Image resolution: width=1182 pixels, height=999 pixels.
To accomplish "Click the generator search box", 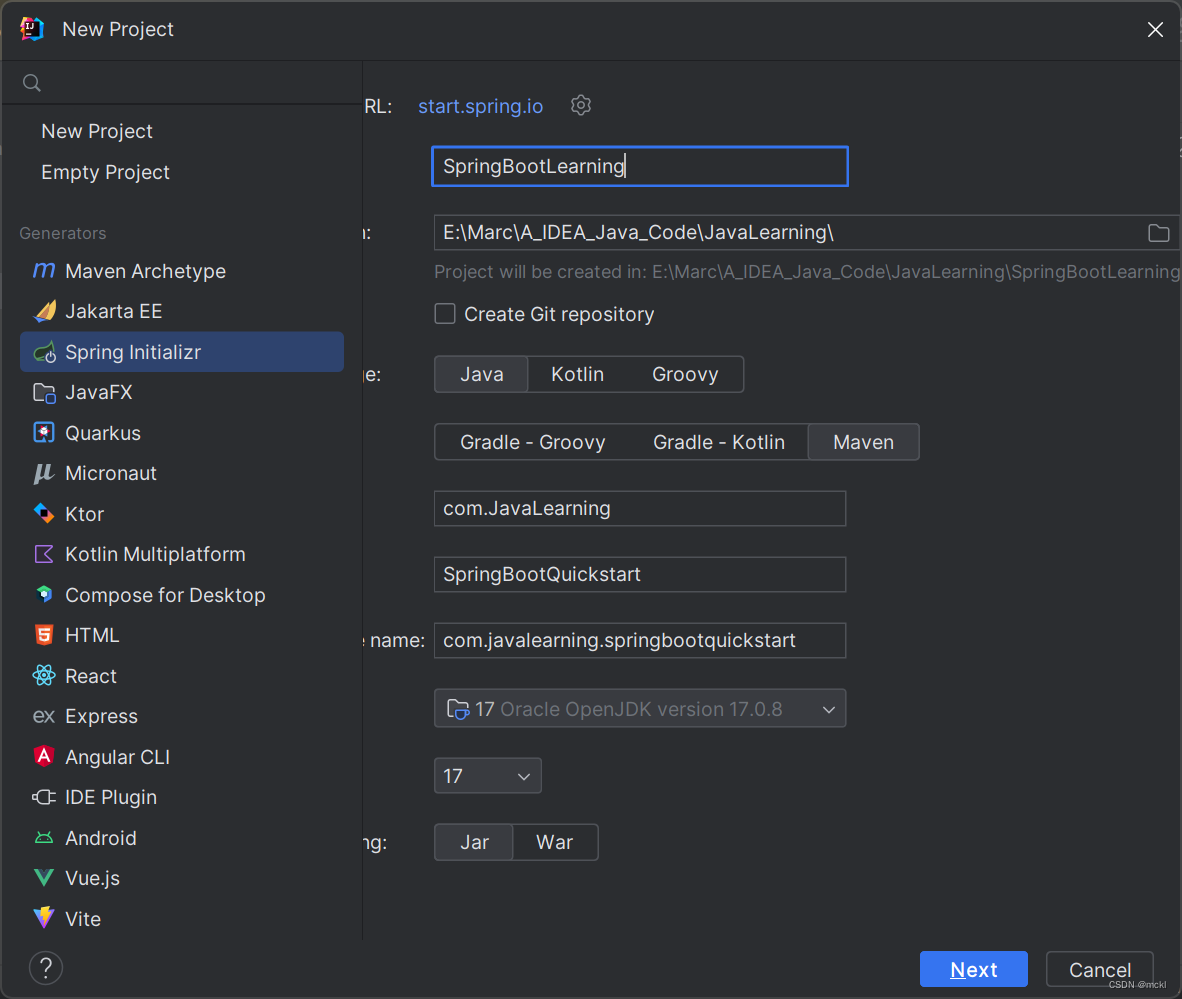I will [182, 83].
